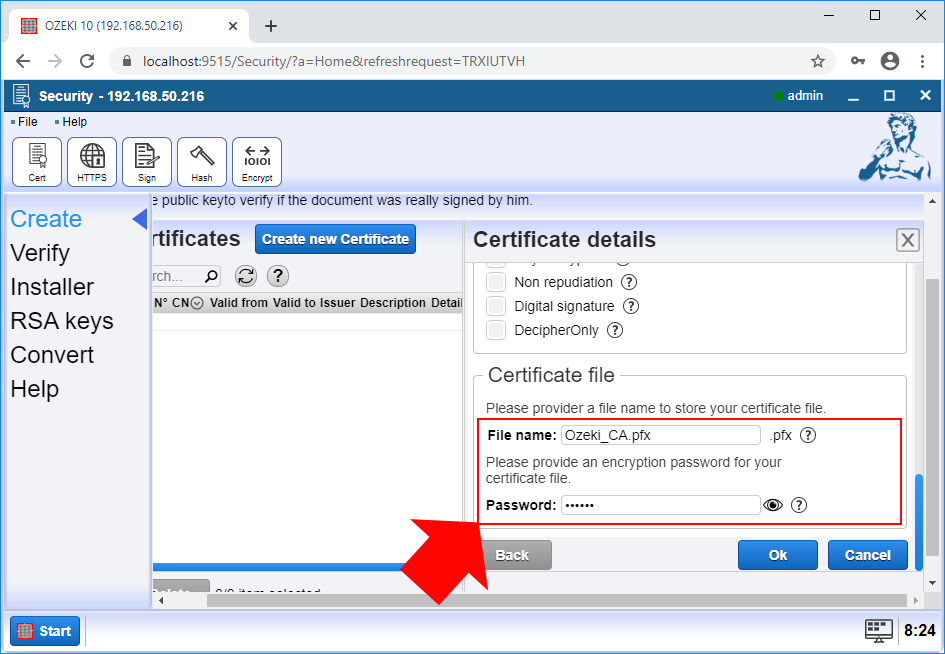This screenshot has width=945, height=654.
Task: Select Installer in the sidebar
Action: pyautogui.click(x=52, y=287)
